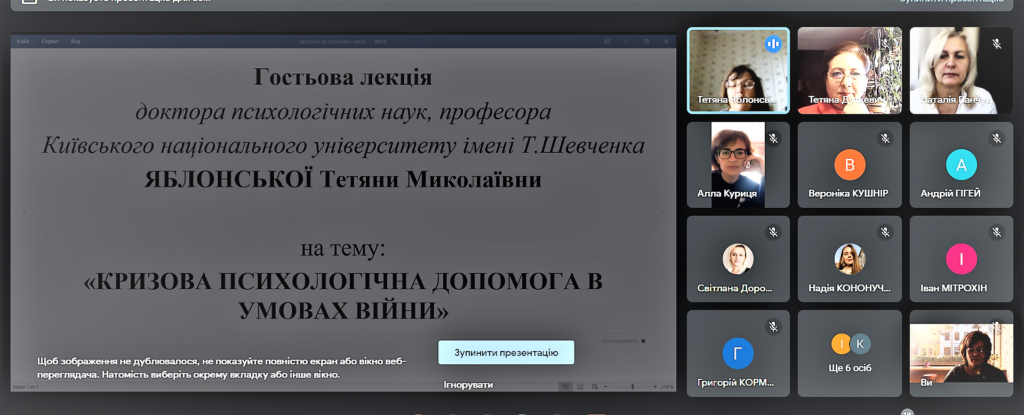Click the 'Зупинити презентацію' button
Image resolution: width=1024 pixels, height=415 pixels.
coord(506,352)
